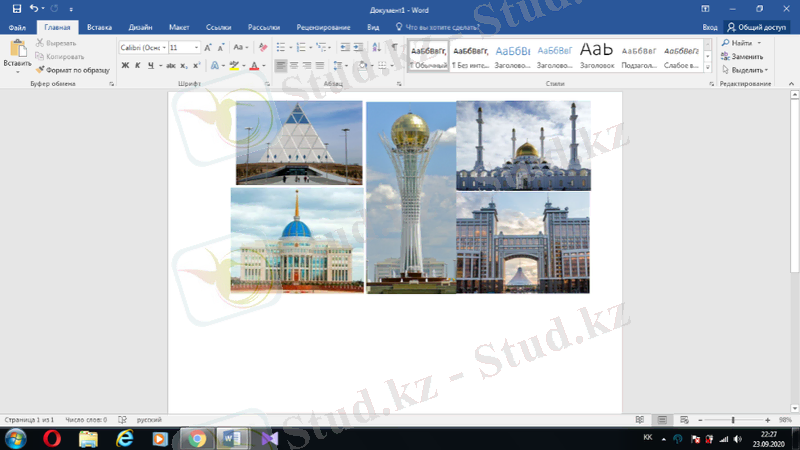Expand the Выделить (Select) dropdown
This screenshot has width=800, height=450.
748,70
